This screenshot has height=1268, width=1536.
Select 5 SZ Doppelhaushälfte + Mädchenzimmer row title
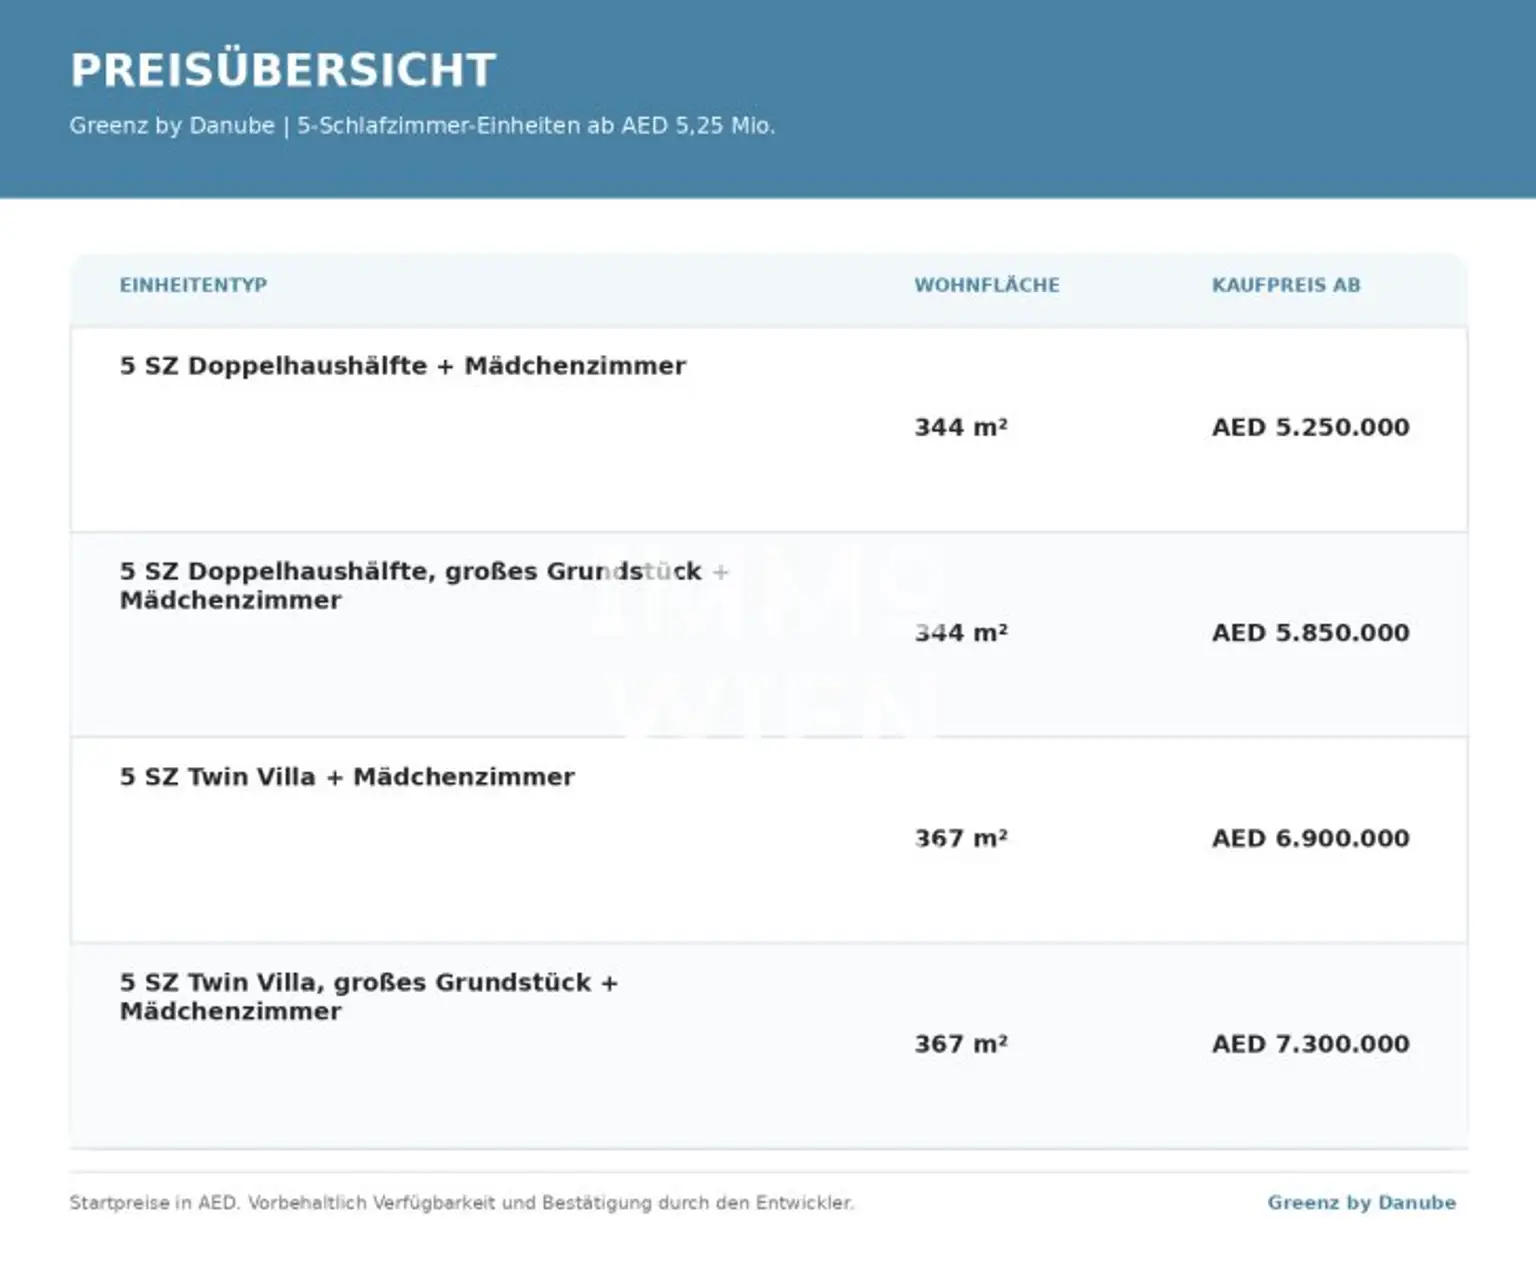[403, 366]
